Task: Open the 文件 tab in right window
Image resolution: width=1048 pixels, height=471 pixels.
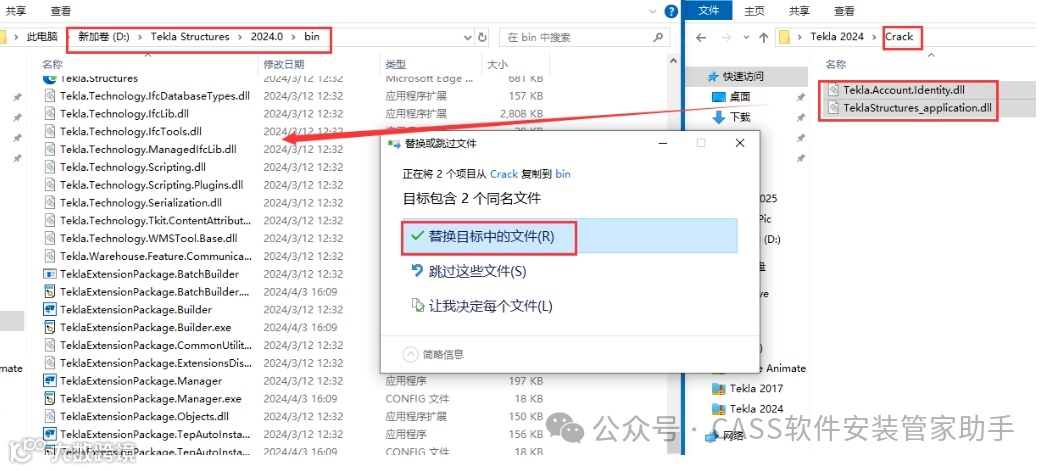Action: pyautogui.click(x=708, y=11)
